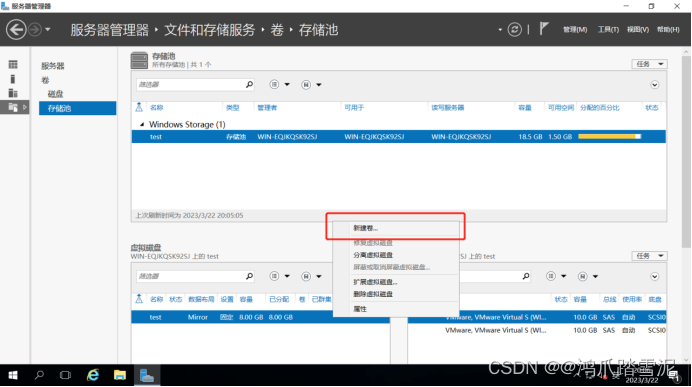Open the 视图(V) menu

pyautogui.click(x=638, y=30)
